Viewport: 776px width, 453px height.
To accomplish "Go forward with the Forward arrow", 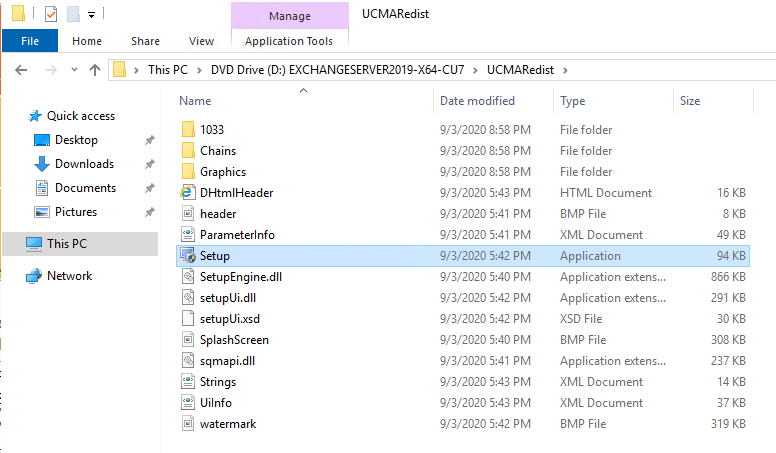I will click(50, 70).
